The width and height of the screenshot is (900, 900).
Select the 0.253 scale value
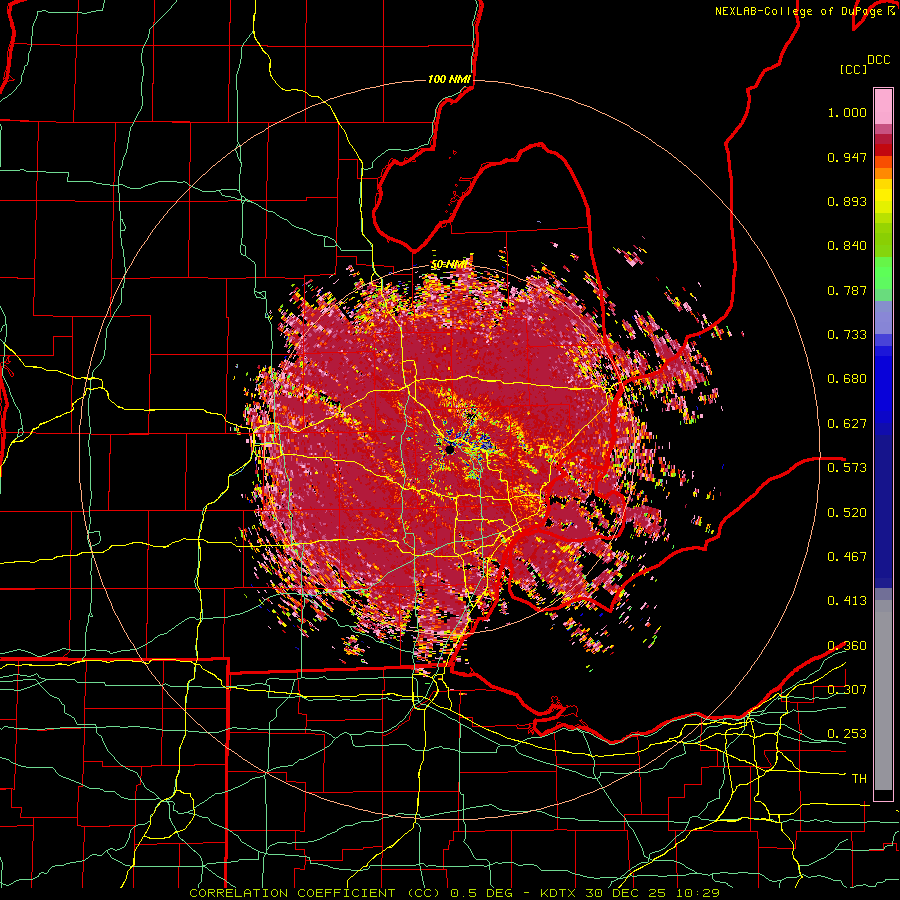(847, 734)
